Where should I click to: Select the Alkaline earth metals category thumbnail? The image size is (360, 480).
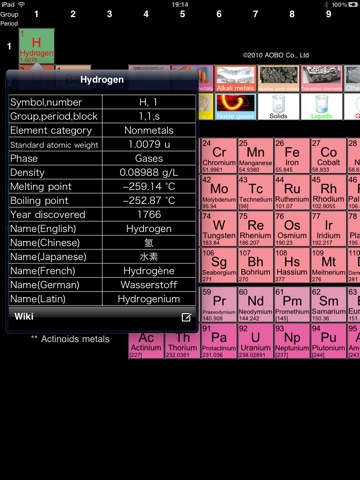(x=278, y=79)
